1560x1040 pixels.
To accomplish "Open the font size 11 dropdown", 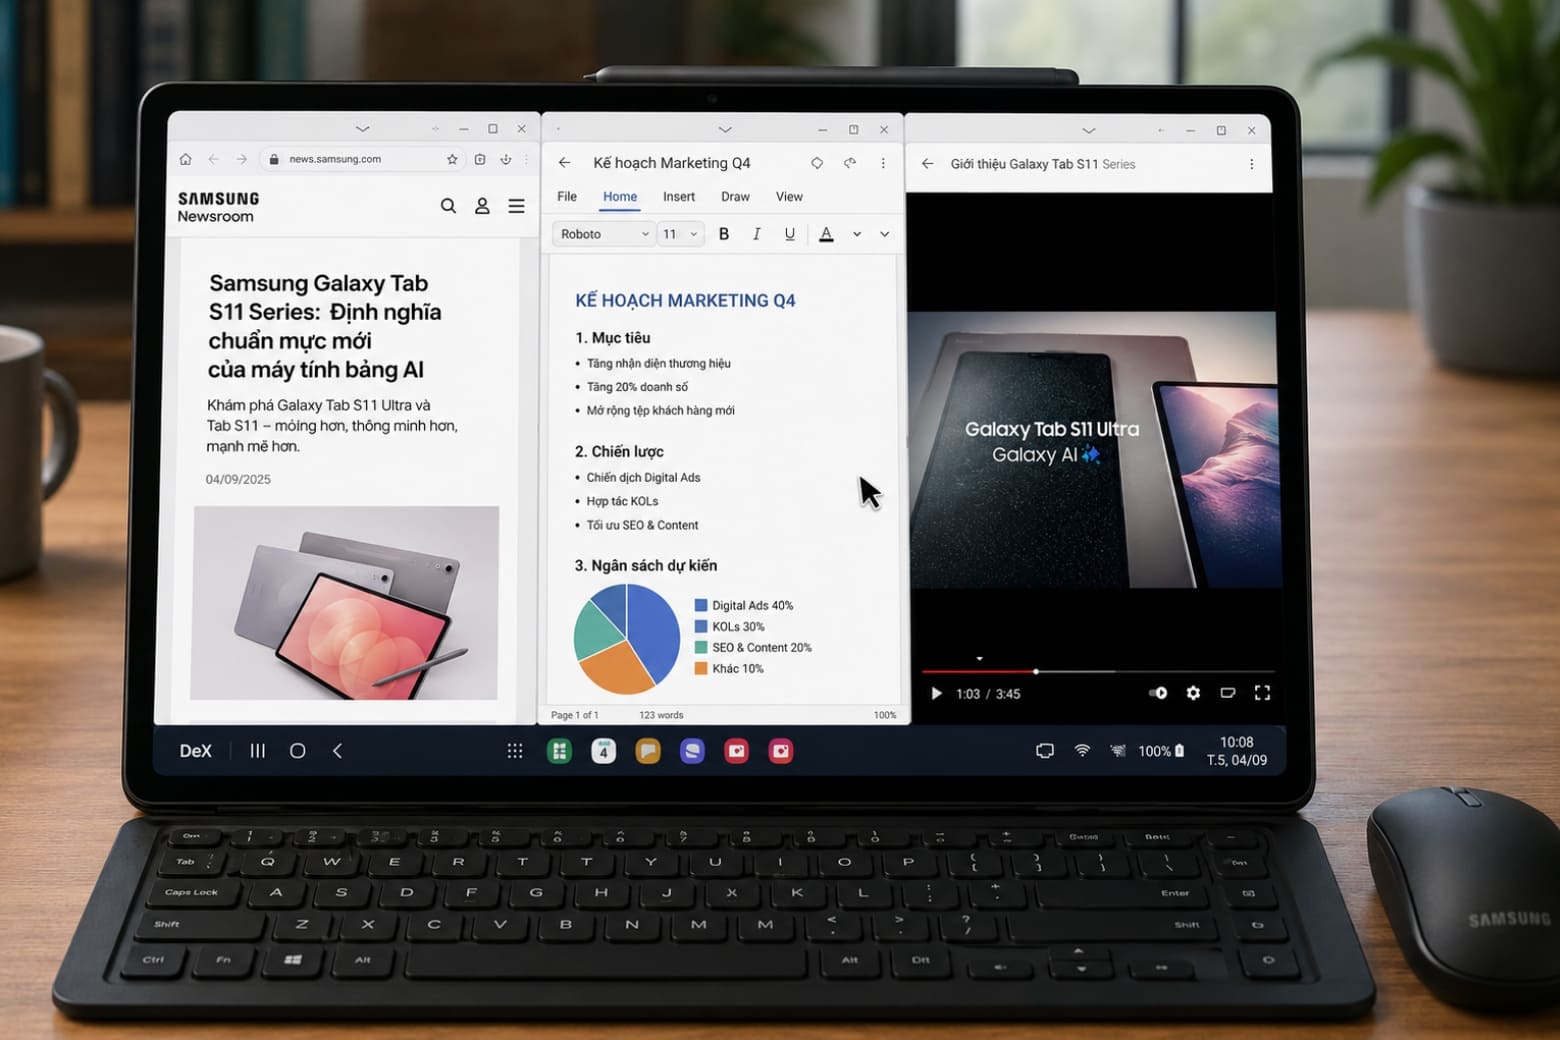I will [x=681, y=234].
